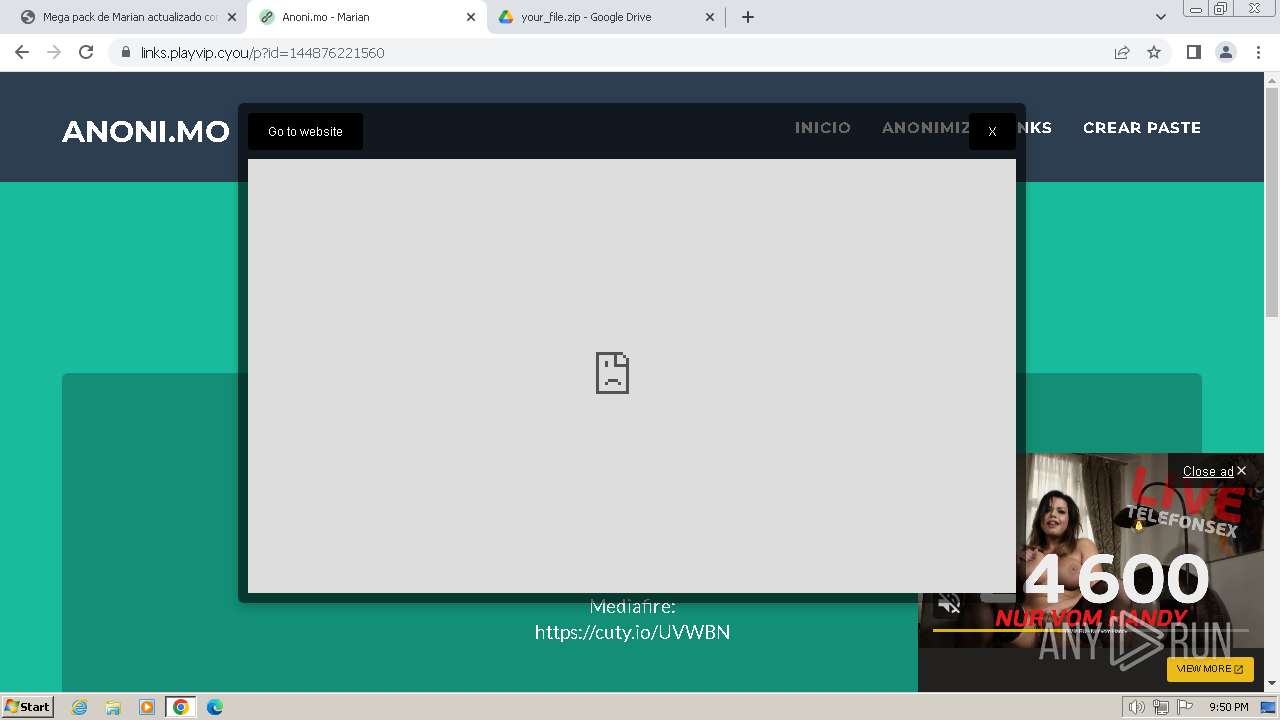Screen dimensions: 1280x720
Task: Close the popup with X button
Action: click(x=992, y=131)
